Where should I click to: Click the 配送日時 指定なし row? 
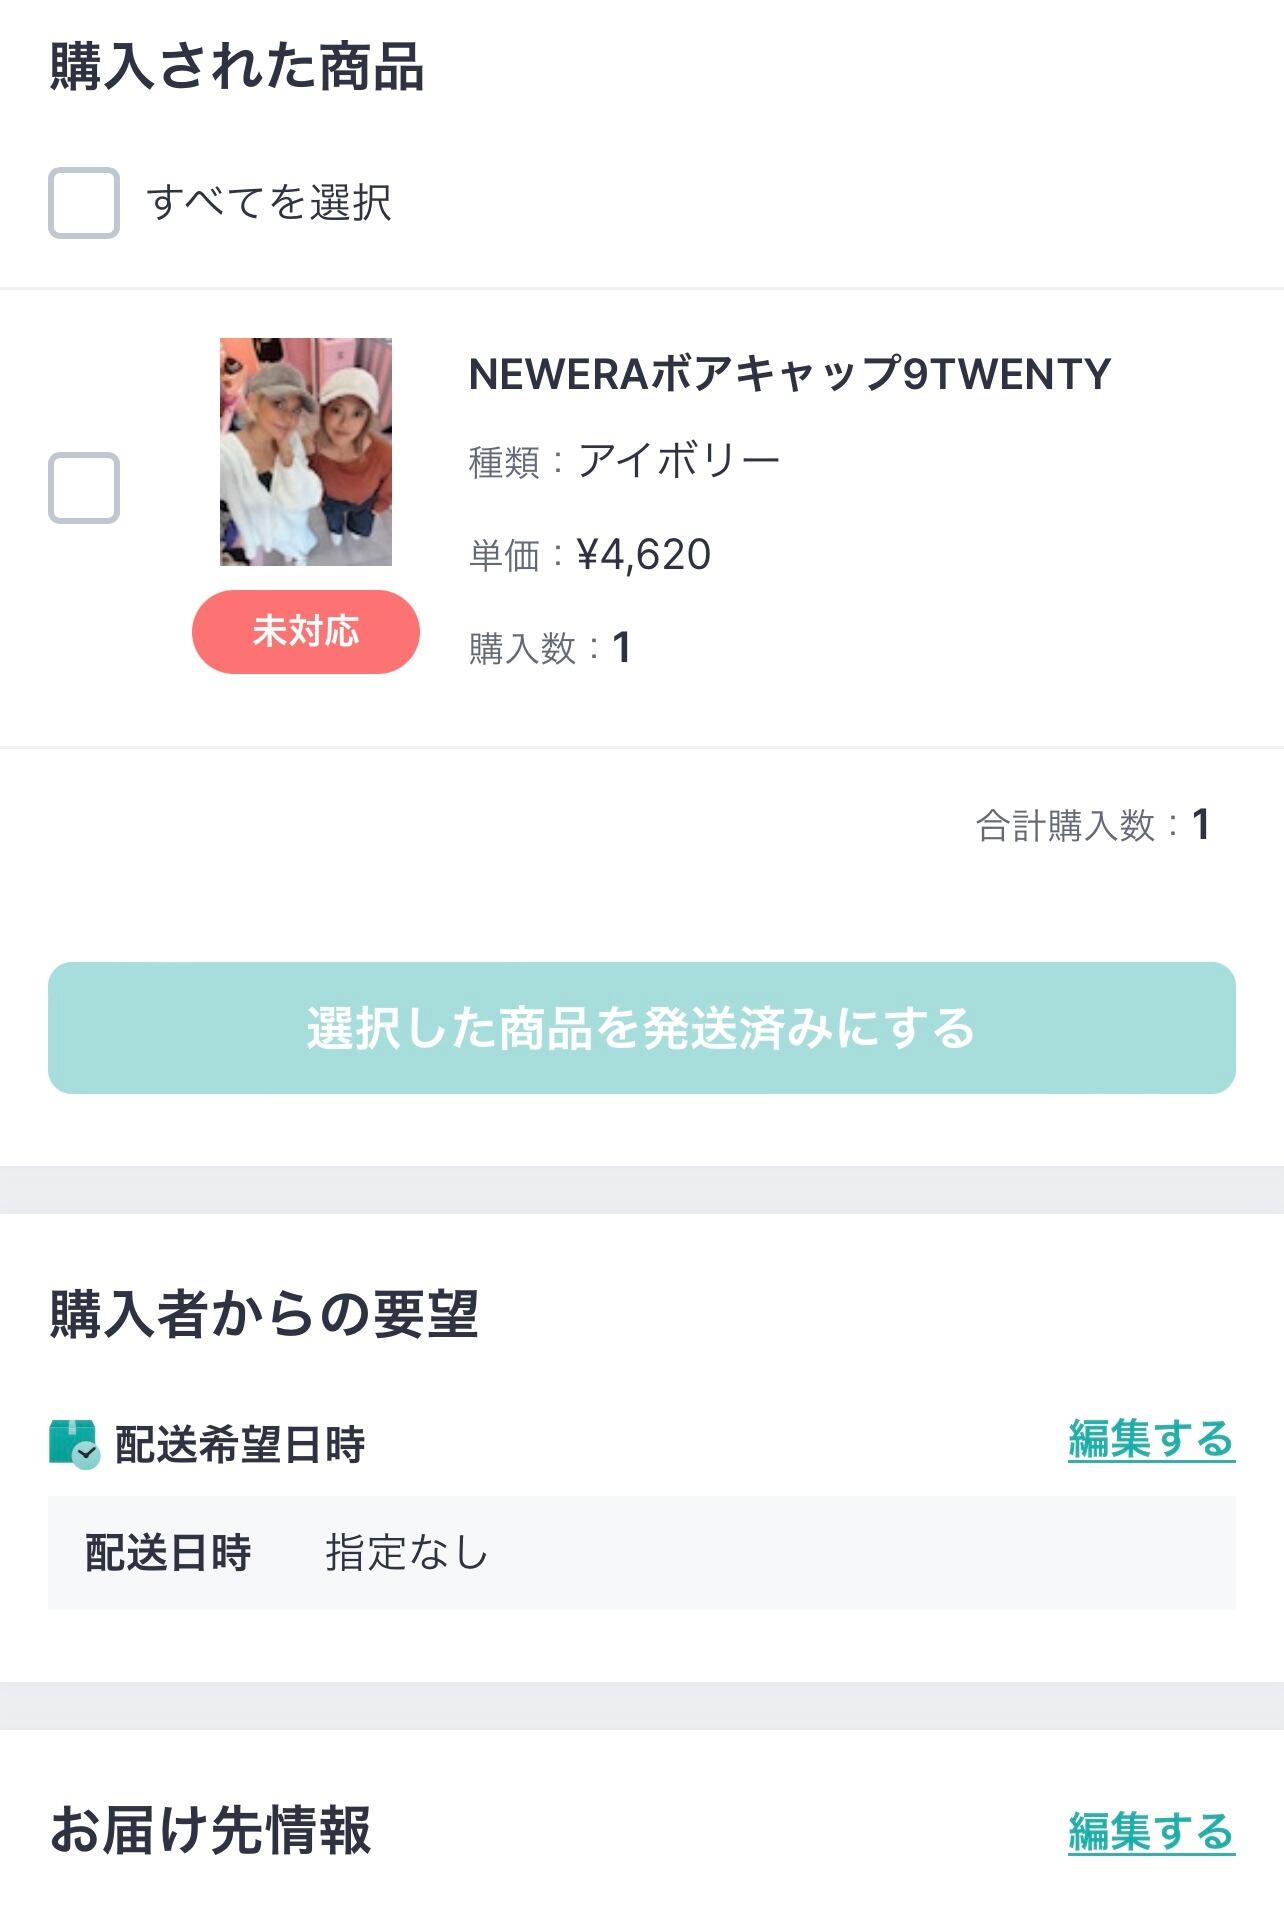(640, 1553)
